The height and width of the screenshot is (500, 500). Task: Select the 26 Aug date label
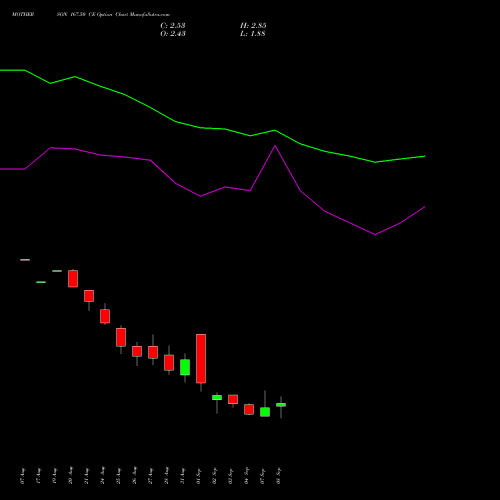134,476
